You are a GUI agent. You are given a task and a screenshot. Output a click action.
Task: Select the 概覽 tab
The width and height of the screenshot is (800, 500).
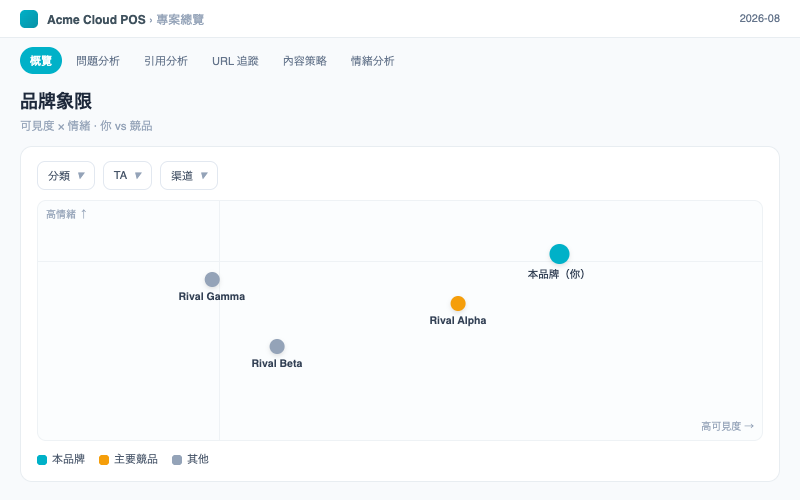tap(41, 61)
